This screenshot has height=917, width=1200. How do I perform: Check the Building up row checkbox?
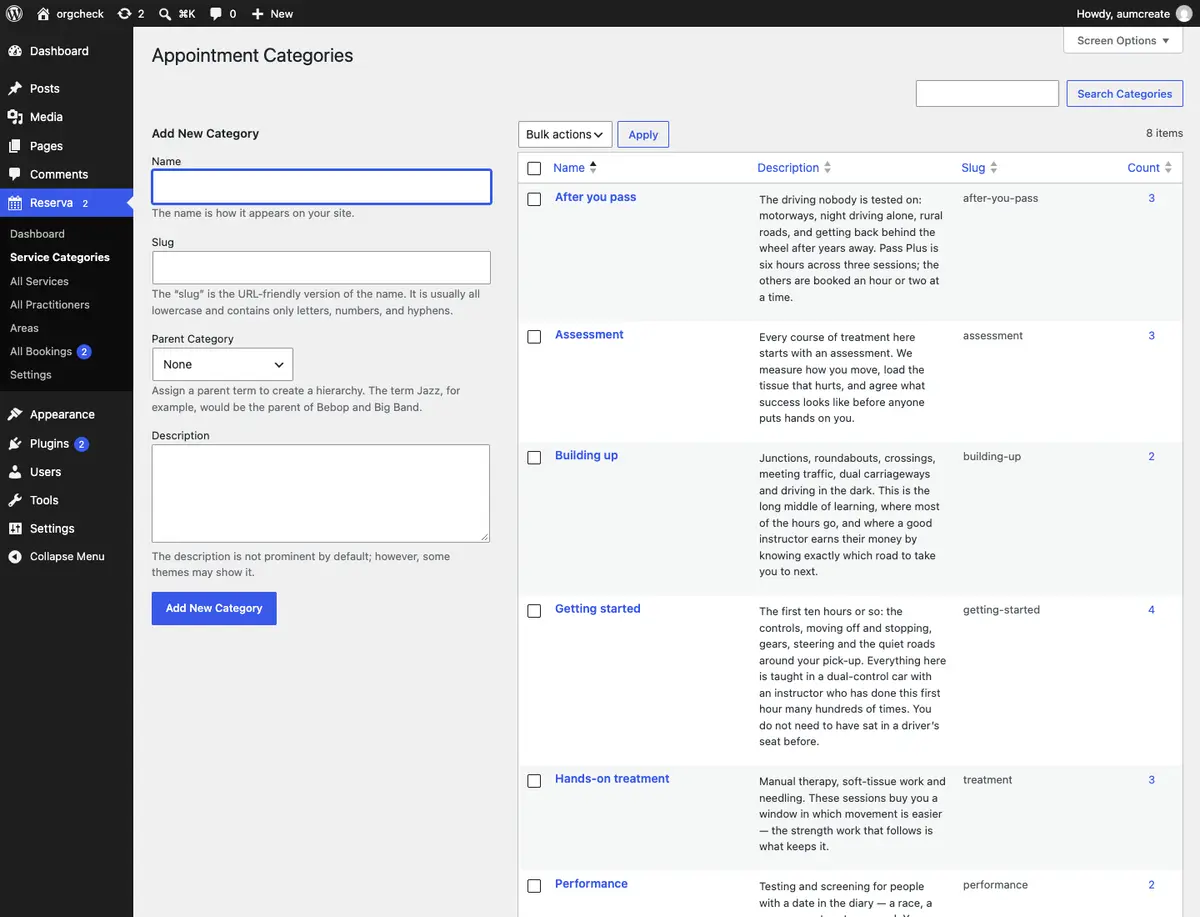pos(534,457)
